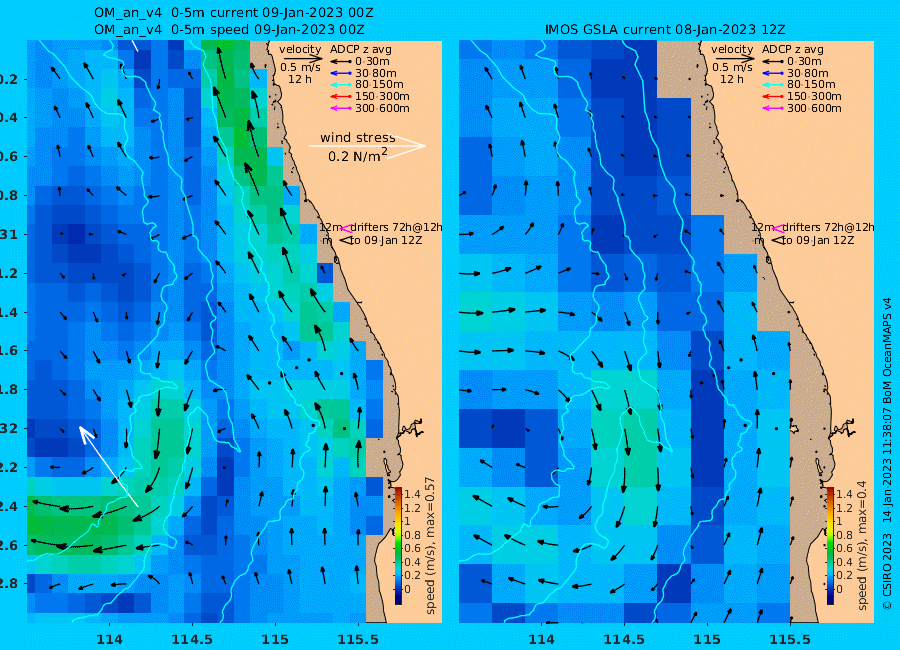Select the right panel speed color bar
Viewport: 900px width, 650px height.
pyautogui.click(x=830, y=545)
